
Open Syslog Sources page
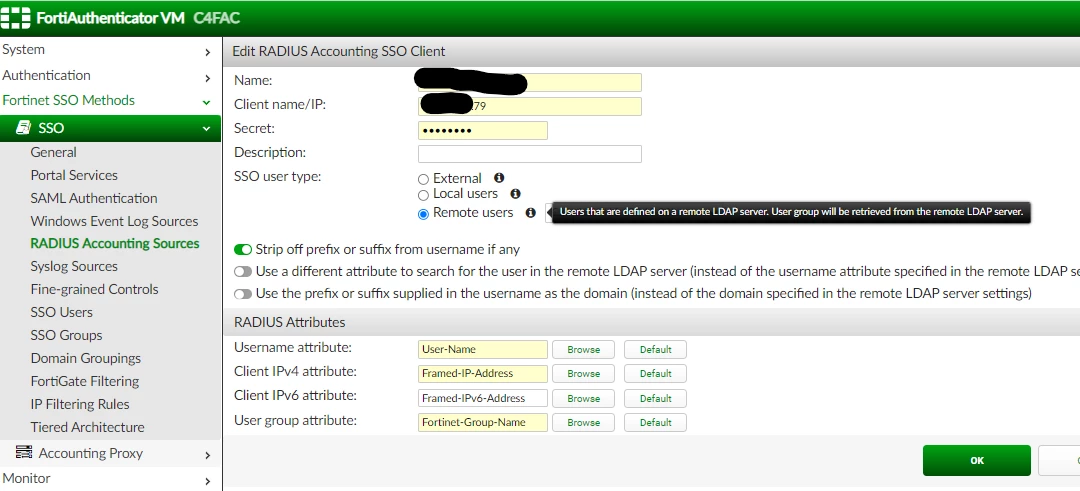click(x=74, y=266)
